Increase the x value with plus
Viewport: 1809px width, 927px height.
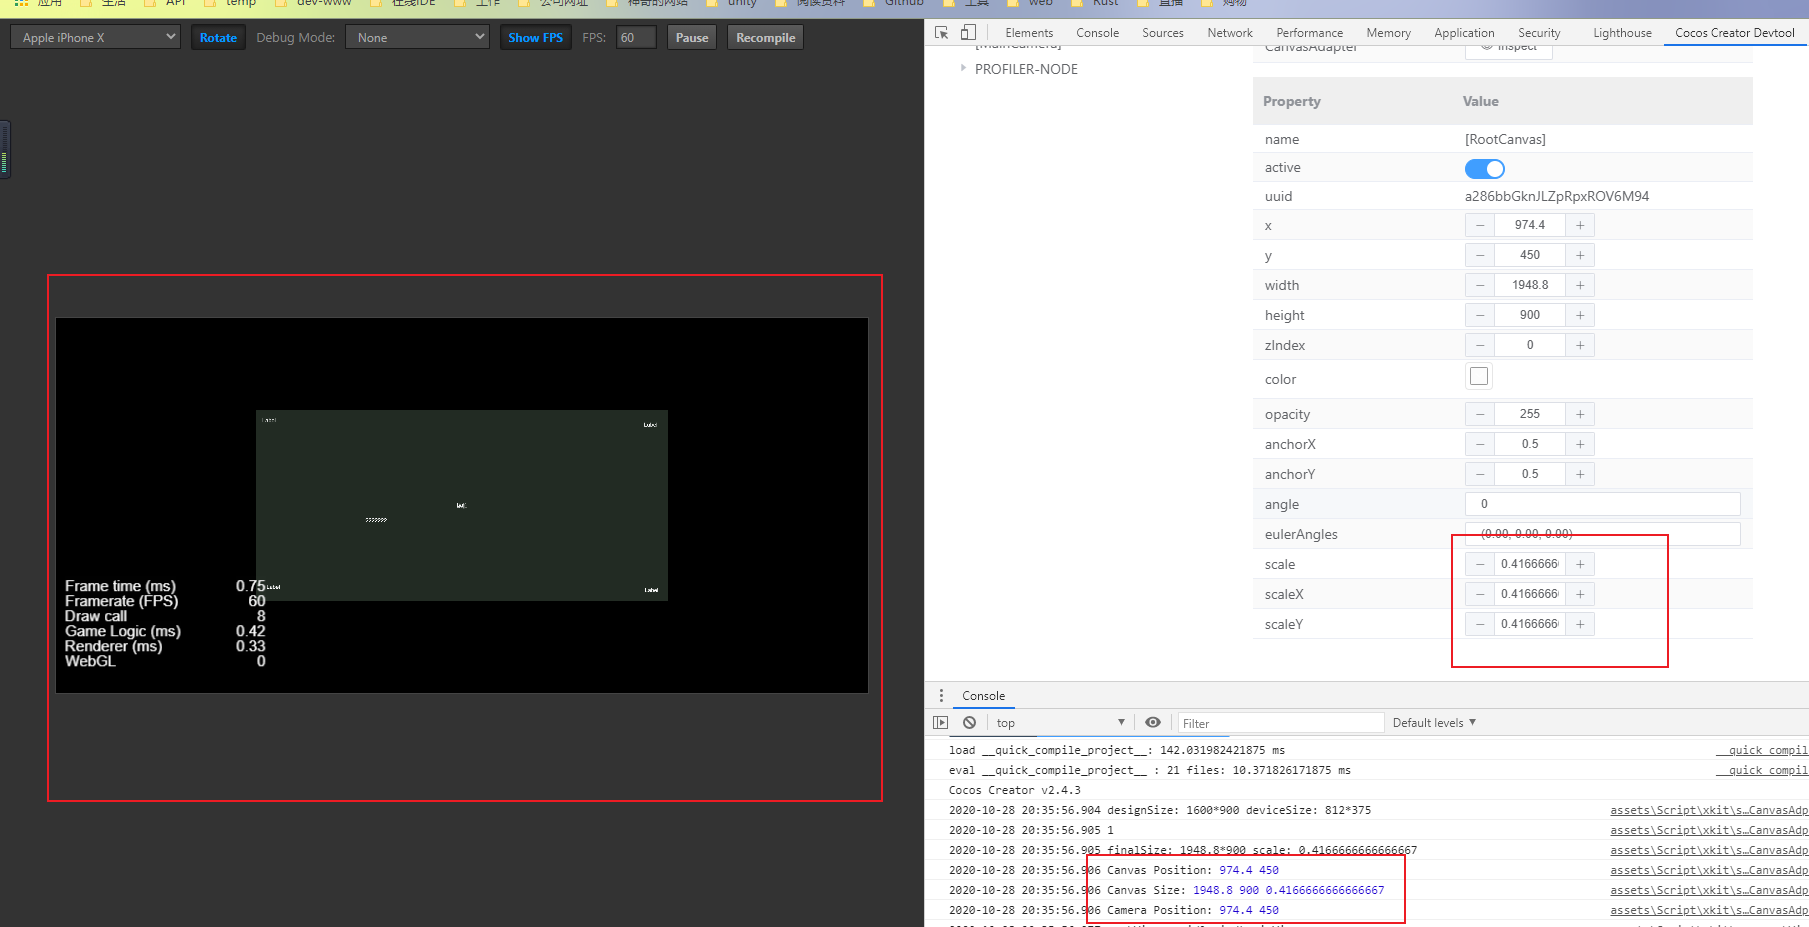[1580, 225]
